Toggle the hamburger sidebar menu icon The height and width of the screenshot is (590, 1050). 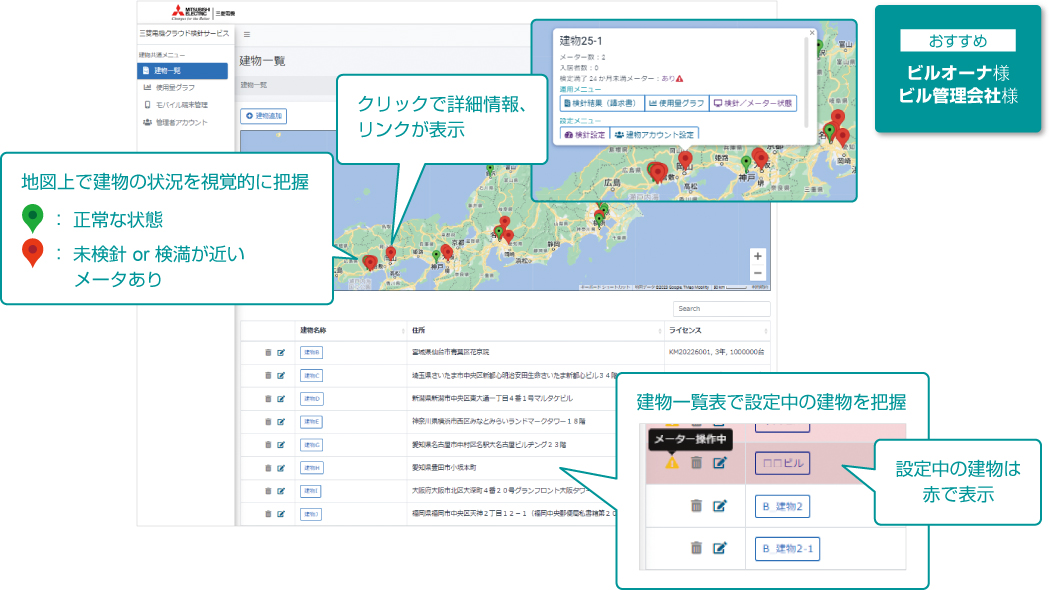pos(247,34)
